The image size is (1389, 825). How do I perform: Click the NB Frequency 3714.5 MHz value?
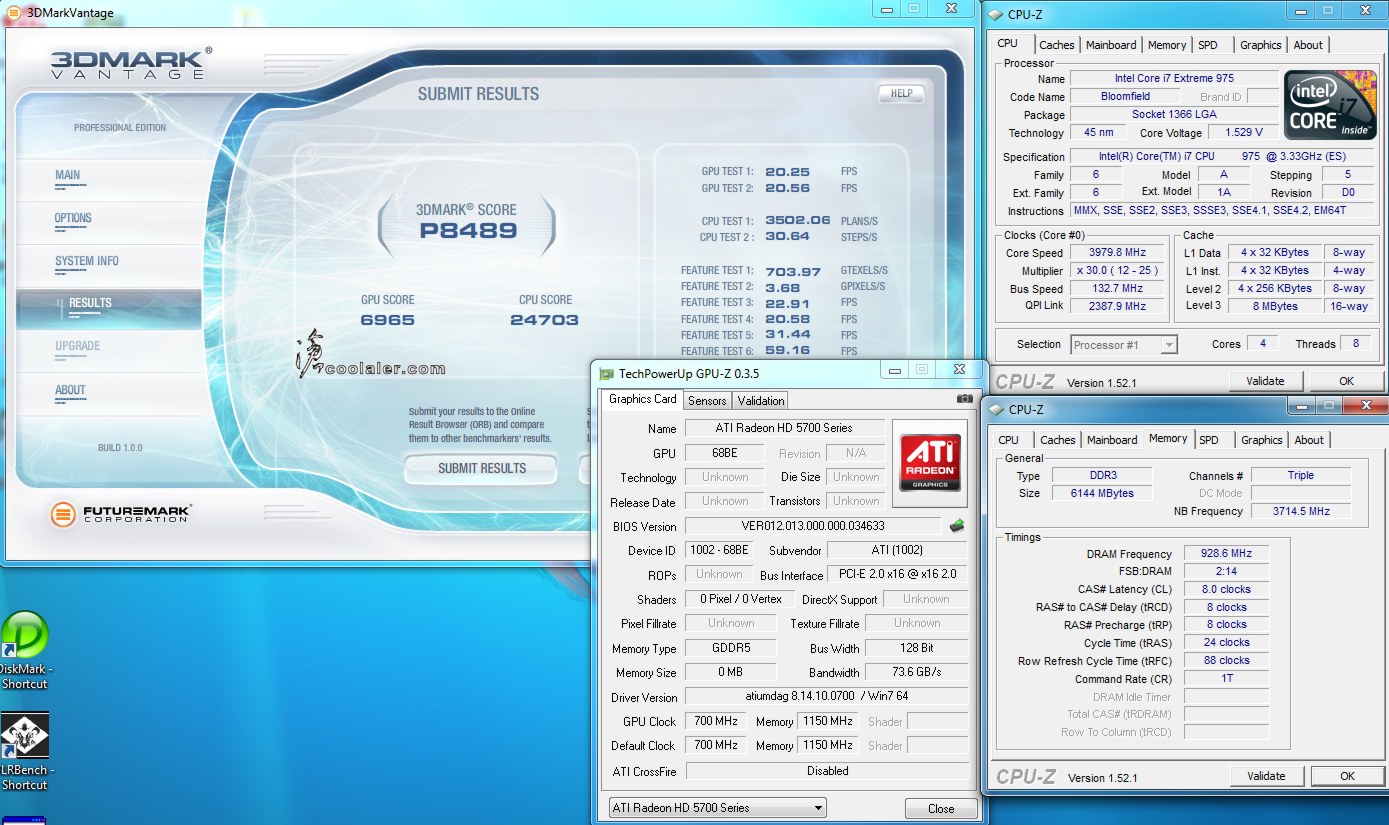point(1301,511)
